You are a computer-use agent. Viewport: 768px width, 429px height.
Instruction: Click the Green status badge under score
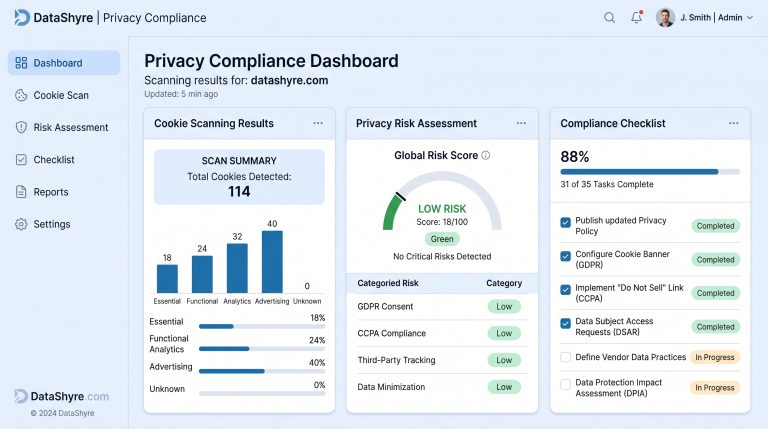coord(442,239)
